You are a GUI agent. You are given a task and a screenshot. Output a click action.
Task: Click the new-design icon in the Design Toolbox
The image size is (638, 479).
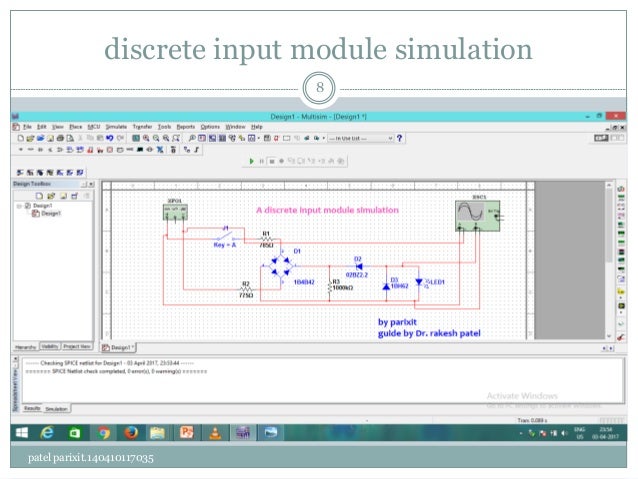click(x=39, y=196)
